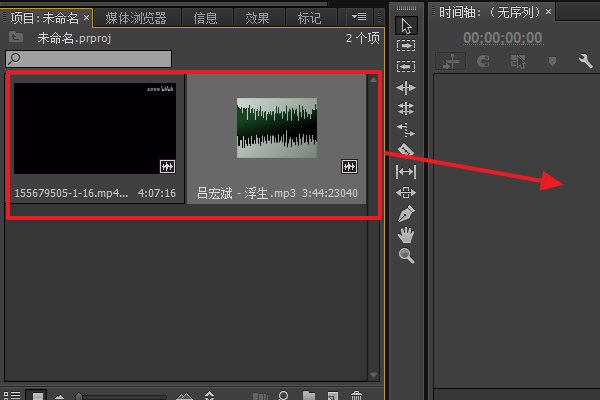Select the Ripple Edit tool
The width and height of the screenshot is (600, 400).
(x=406, y=88)
